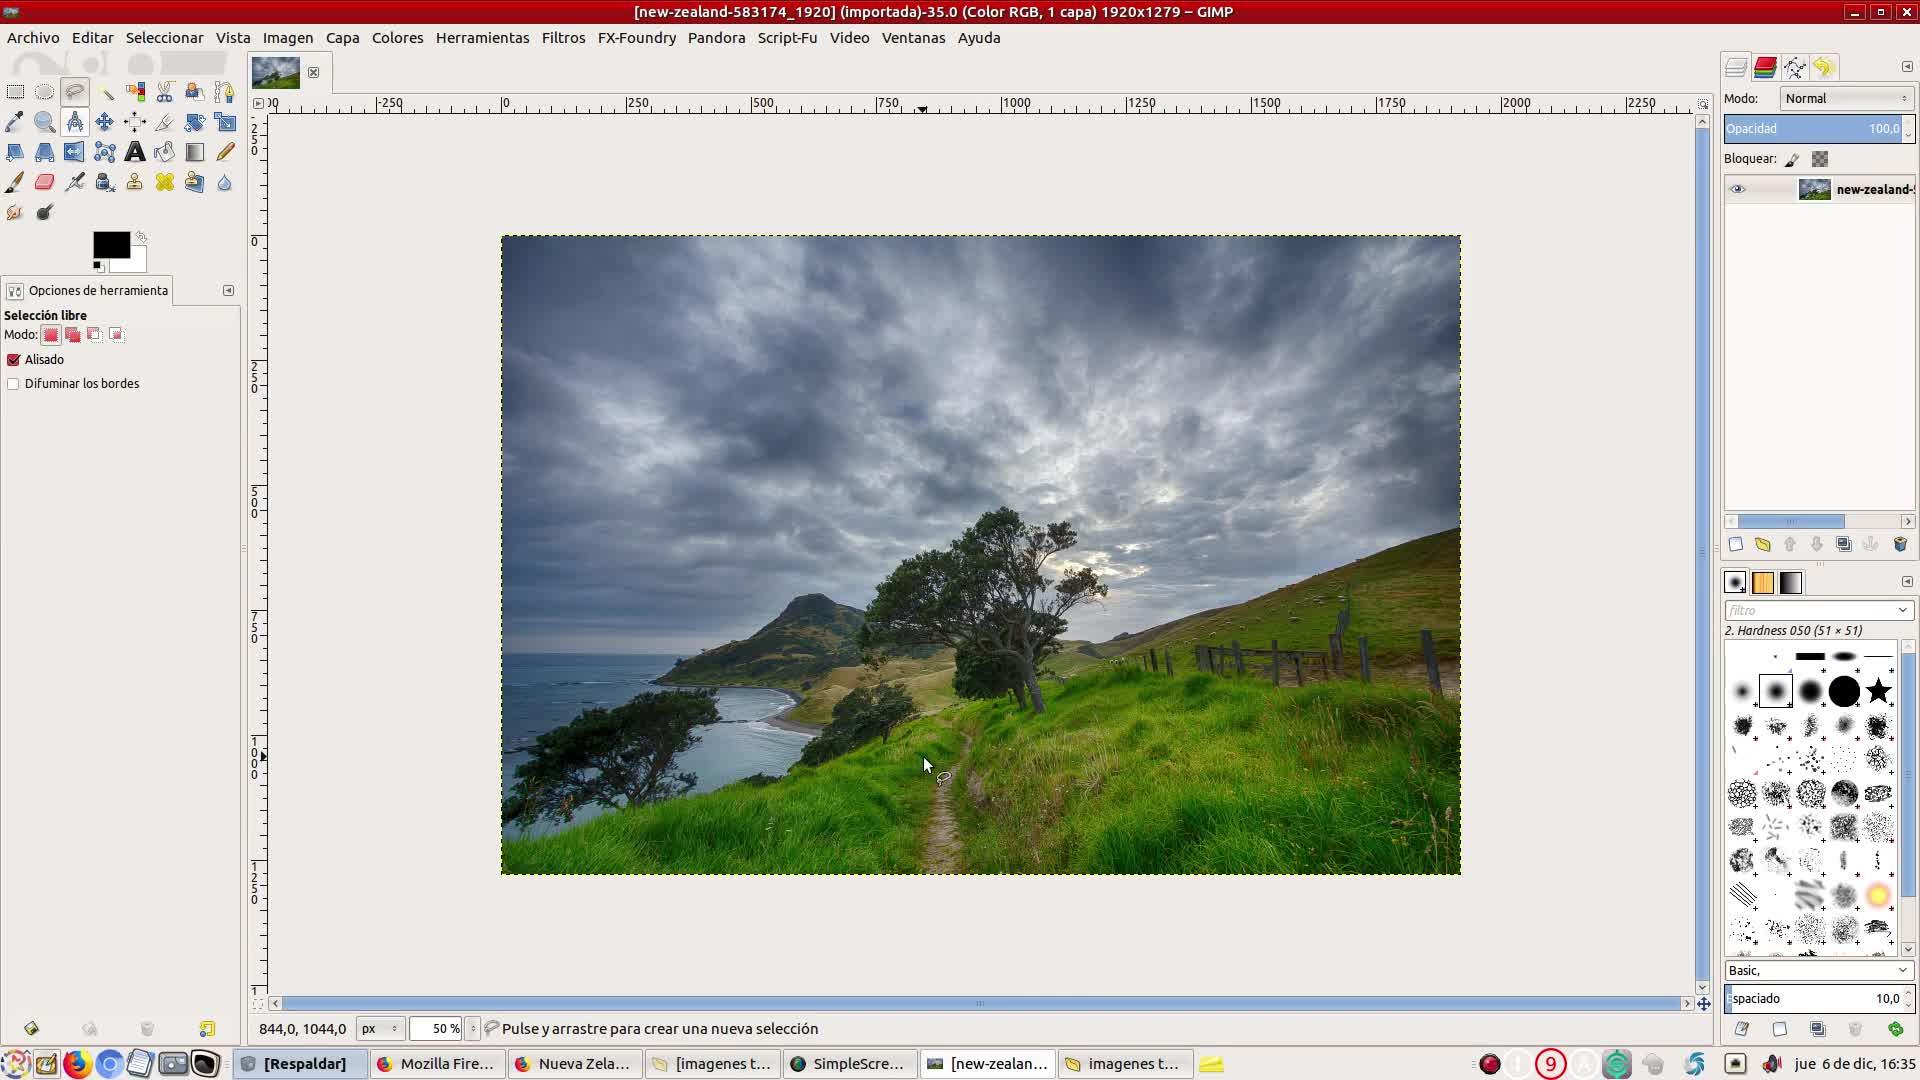The image size is (1920, 1080).
Task: Select the Rectangle Select tool
Action: point(15,92)
